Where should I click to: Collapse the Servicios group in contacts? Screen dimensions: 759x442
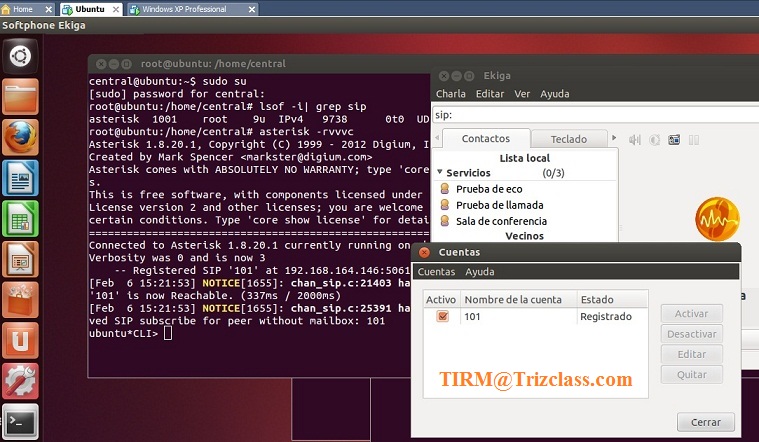coord(440,172)
